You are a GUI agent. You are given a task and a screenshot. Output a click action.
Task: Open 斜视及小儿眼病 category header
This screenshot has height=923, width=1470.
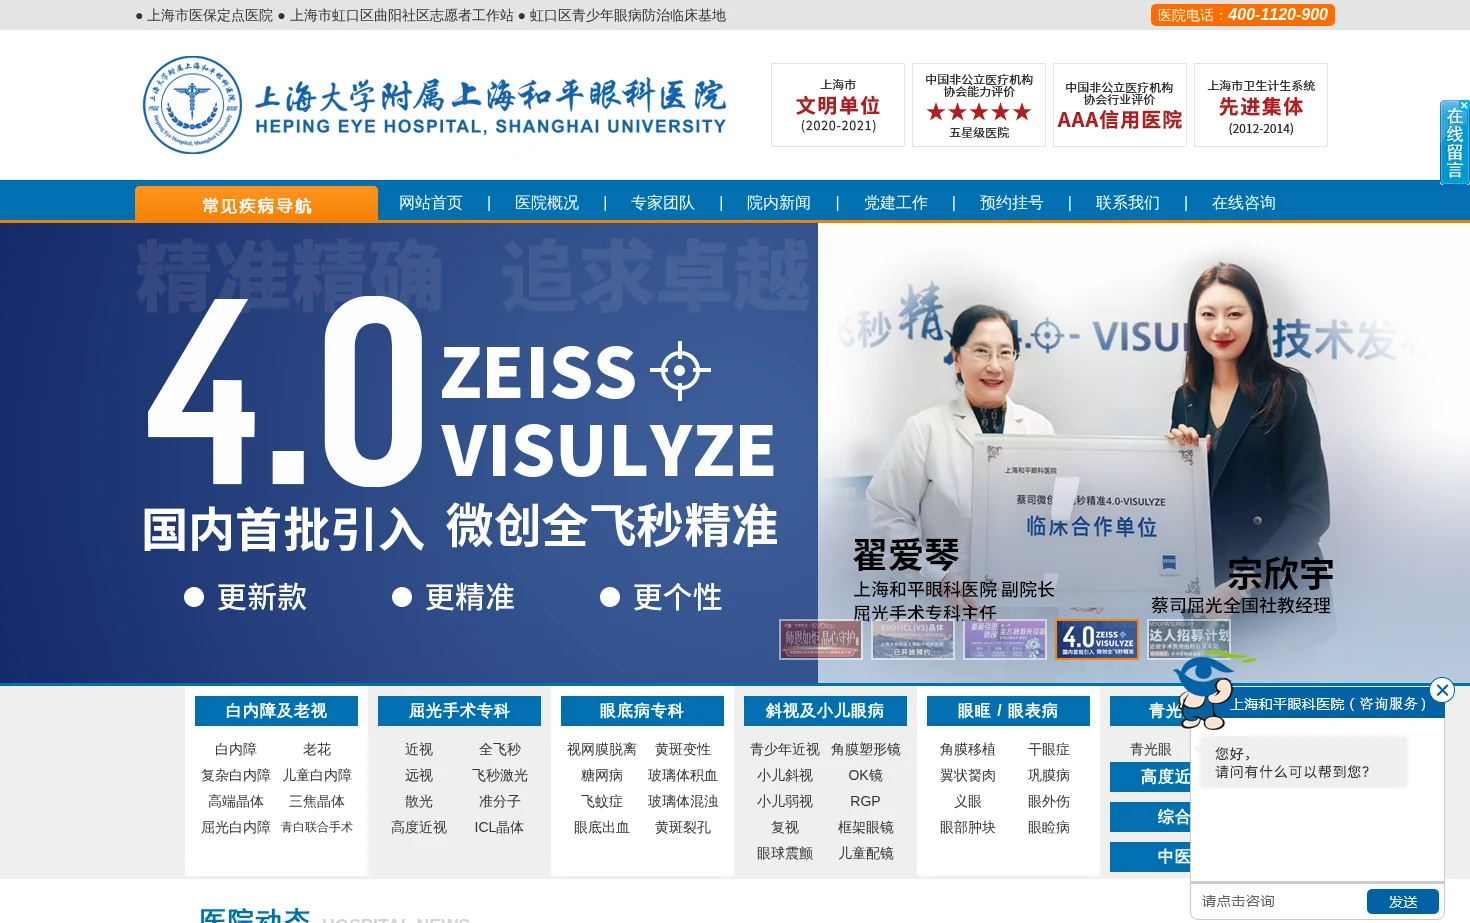[x=825, y=711]
